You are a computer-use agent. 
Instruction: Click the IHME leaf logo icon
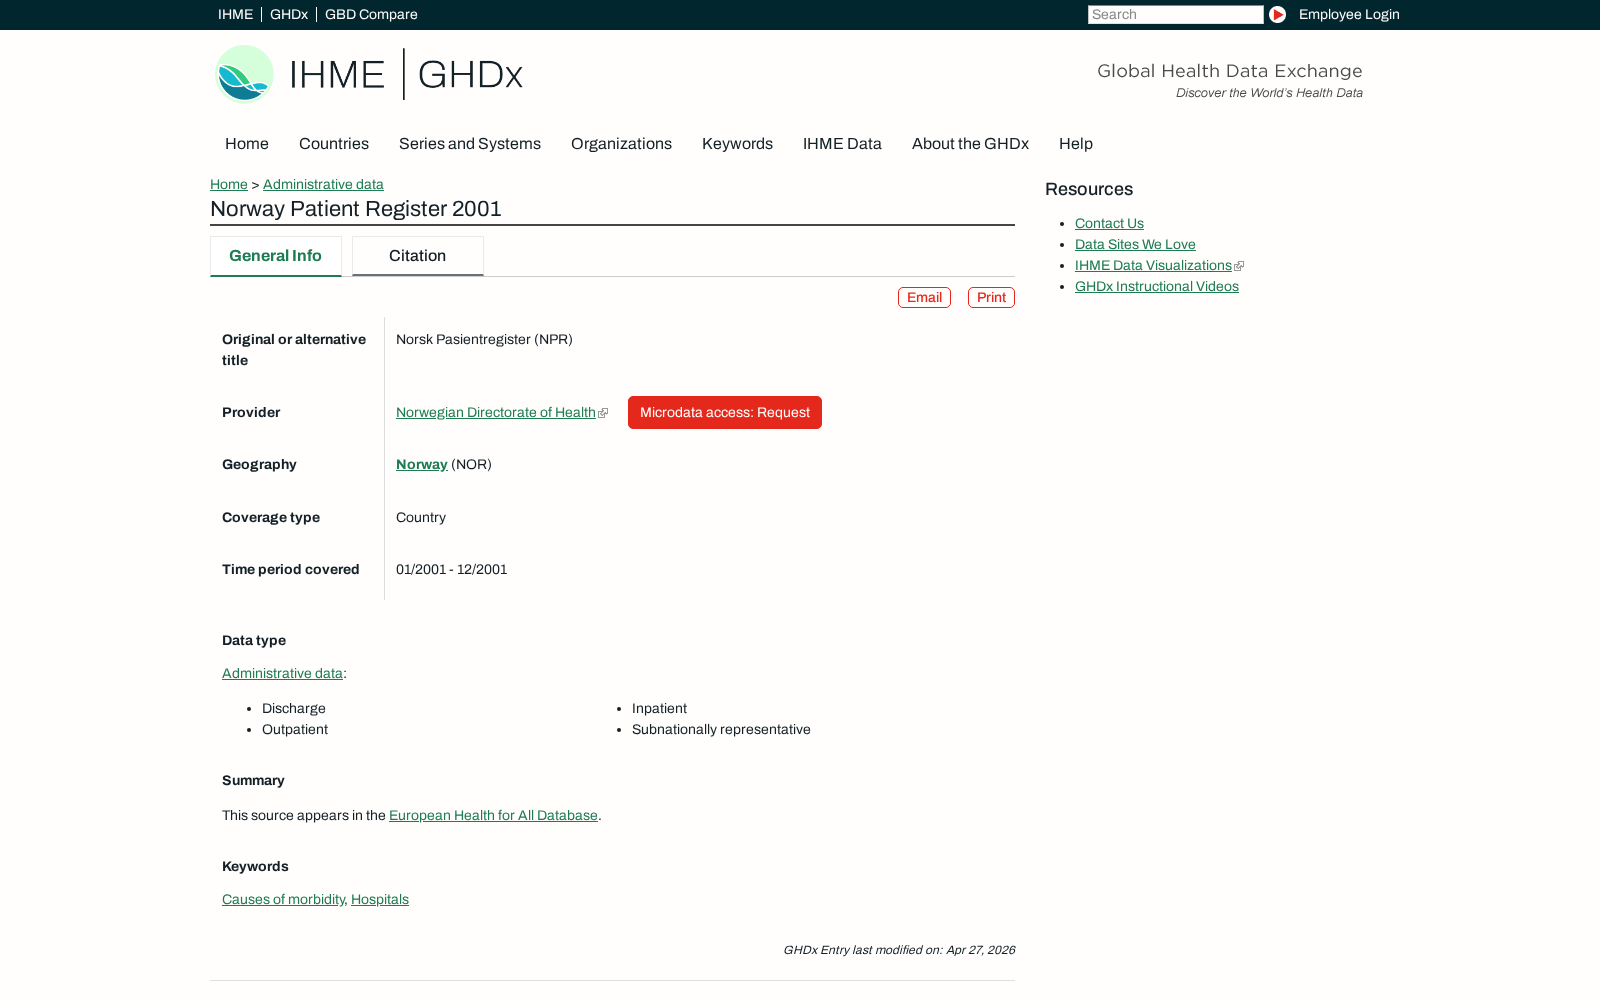point(244,74)
